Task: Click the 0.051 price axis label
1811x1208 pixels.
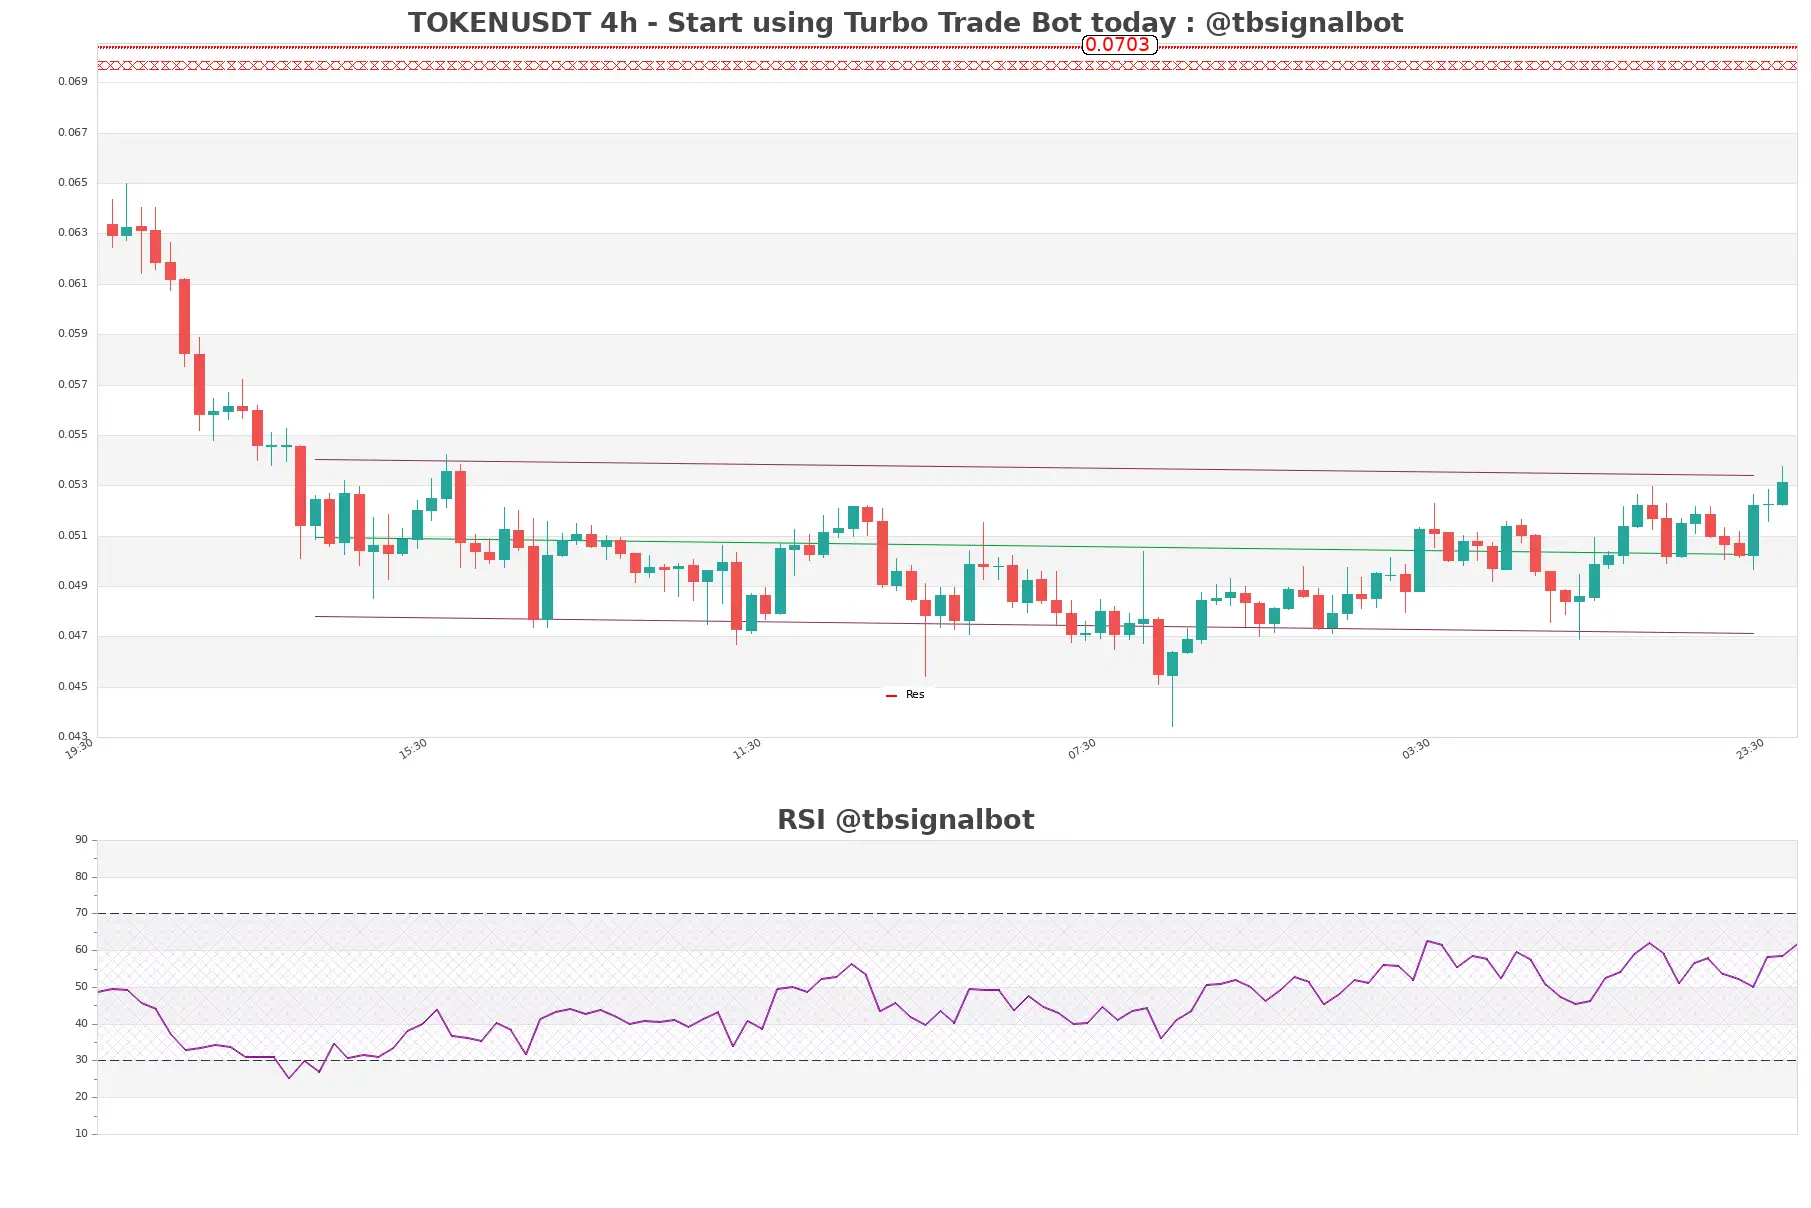Action: click(x=73, y=536)
